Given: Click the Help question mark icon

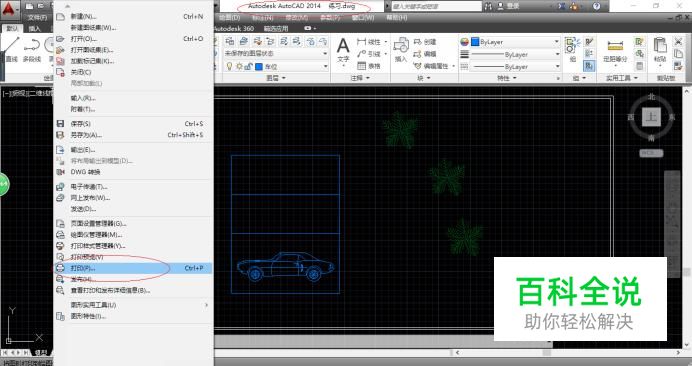Looking at the screenshot, I should (596, 6).
